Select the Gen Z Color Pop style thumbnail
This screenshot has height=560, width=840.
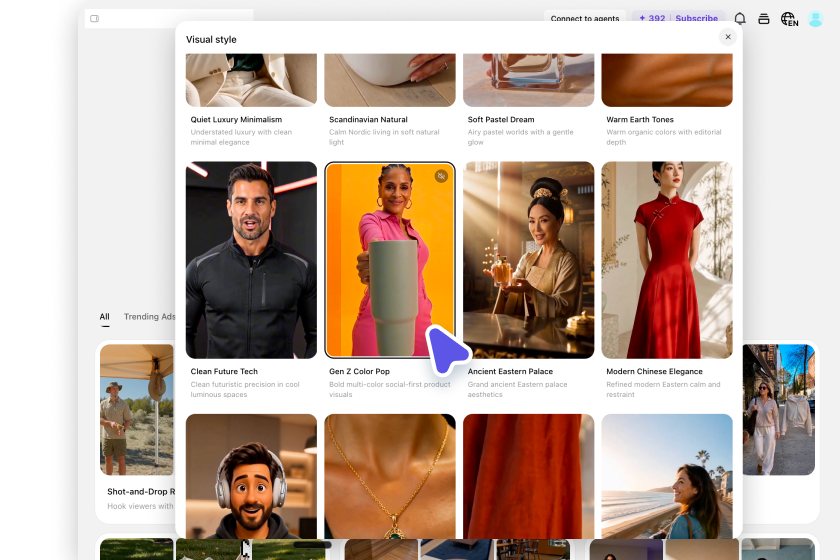point(390,260)
